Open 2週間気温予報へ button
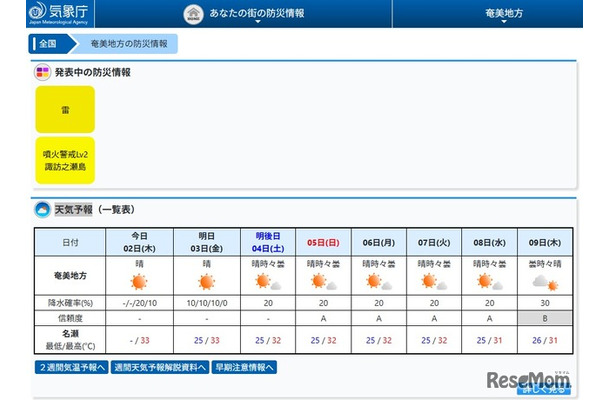Viewport: 610px width, 400px height. 72,367
